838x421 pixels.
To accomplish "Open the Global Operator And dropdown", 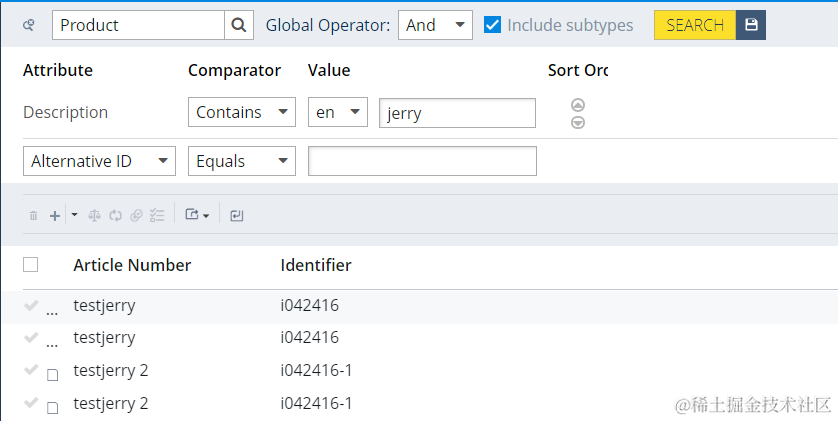I will point(435,25).
